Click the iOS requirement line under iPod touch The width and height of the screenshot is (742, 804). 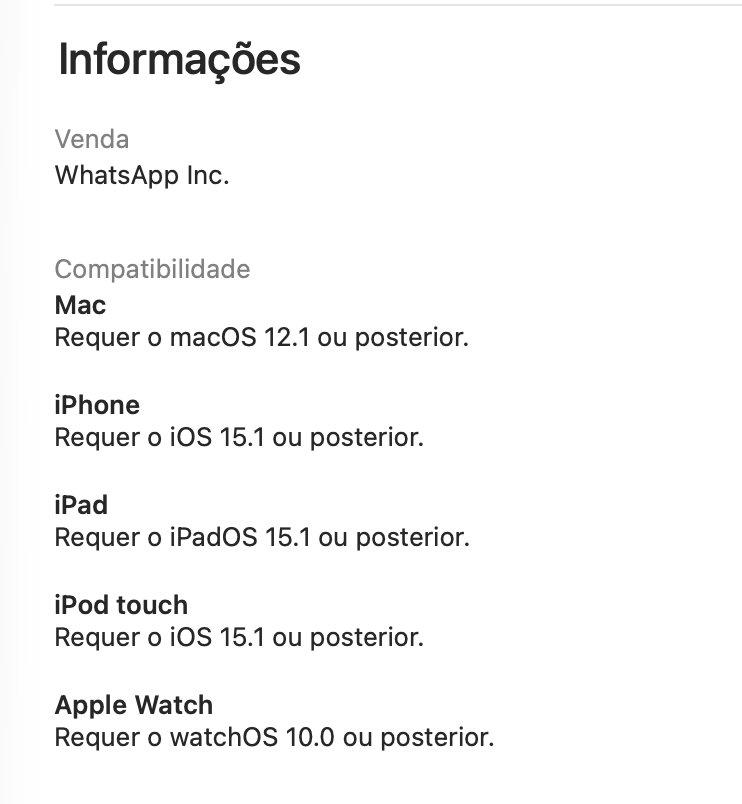(x=239, y=638)
